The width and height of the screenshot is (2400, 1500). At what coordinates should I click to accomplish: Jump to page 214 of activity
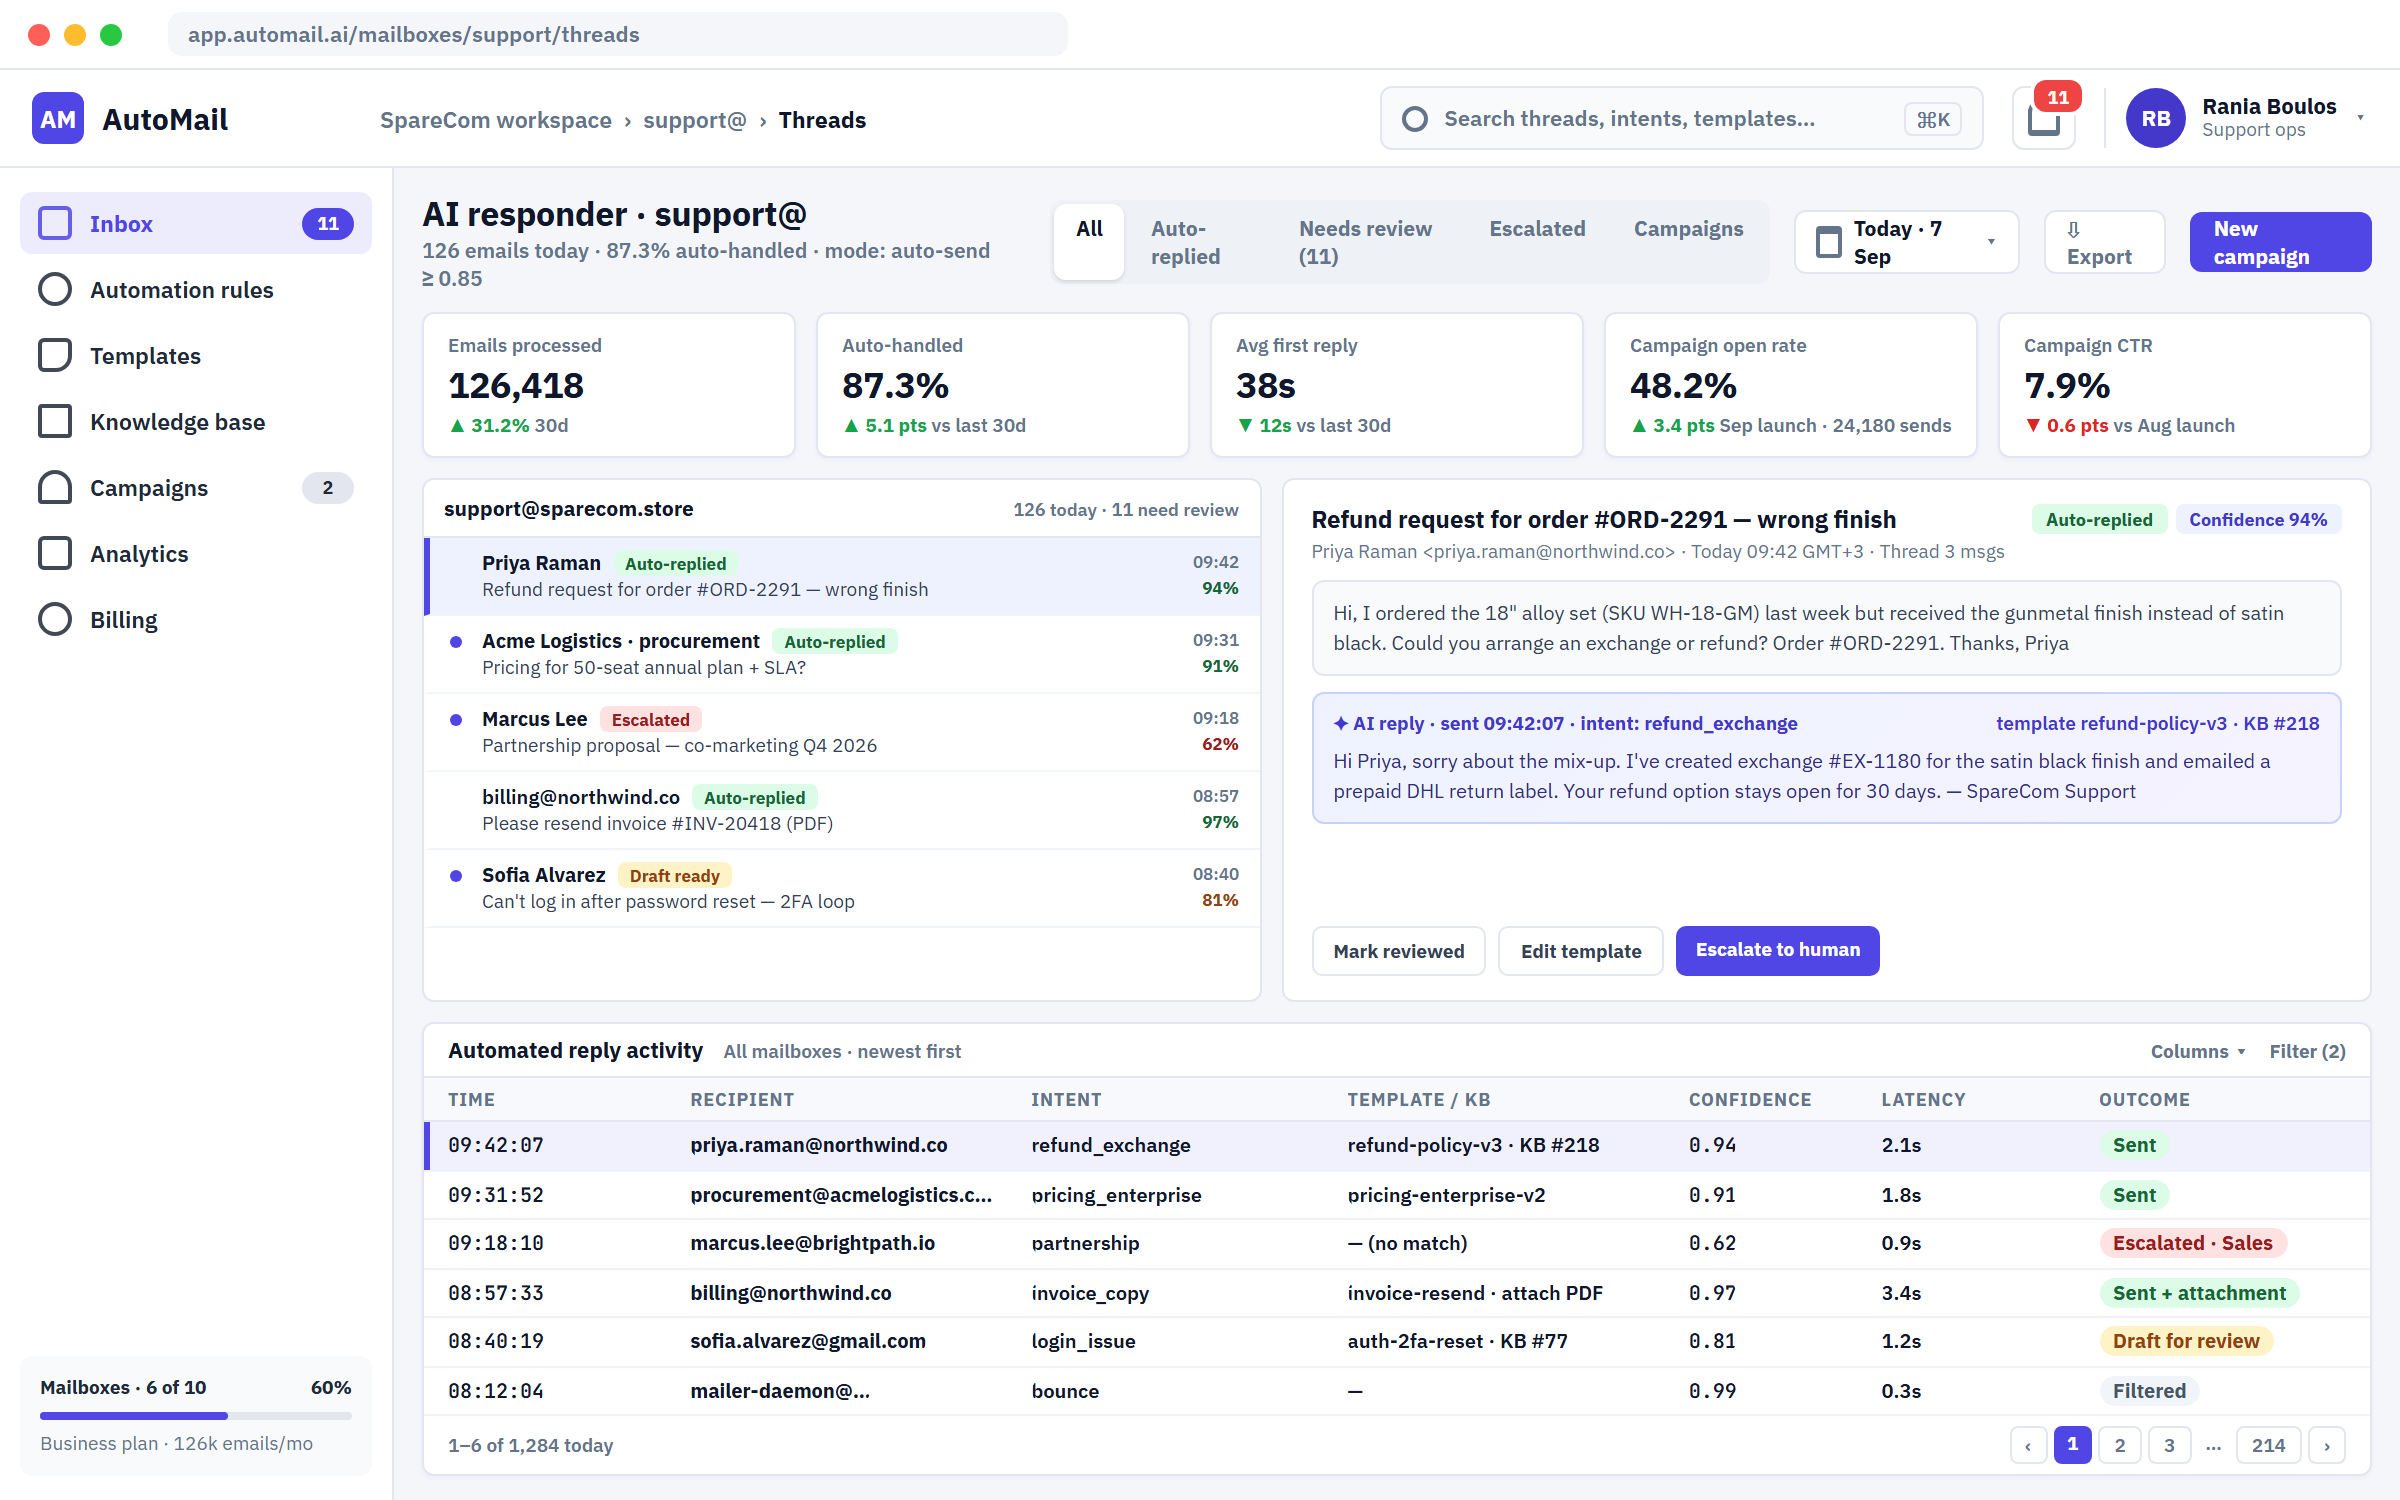2268,1445
